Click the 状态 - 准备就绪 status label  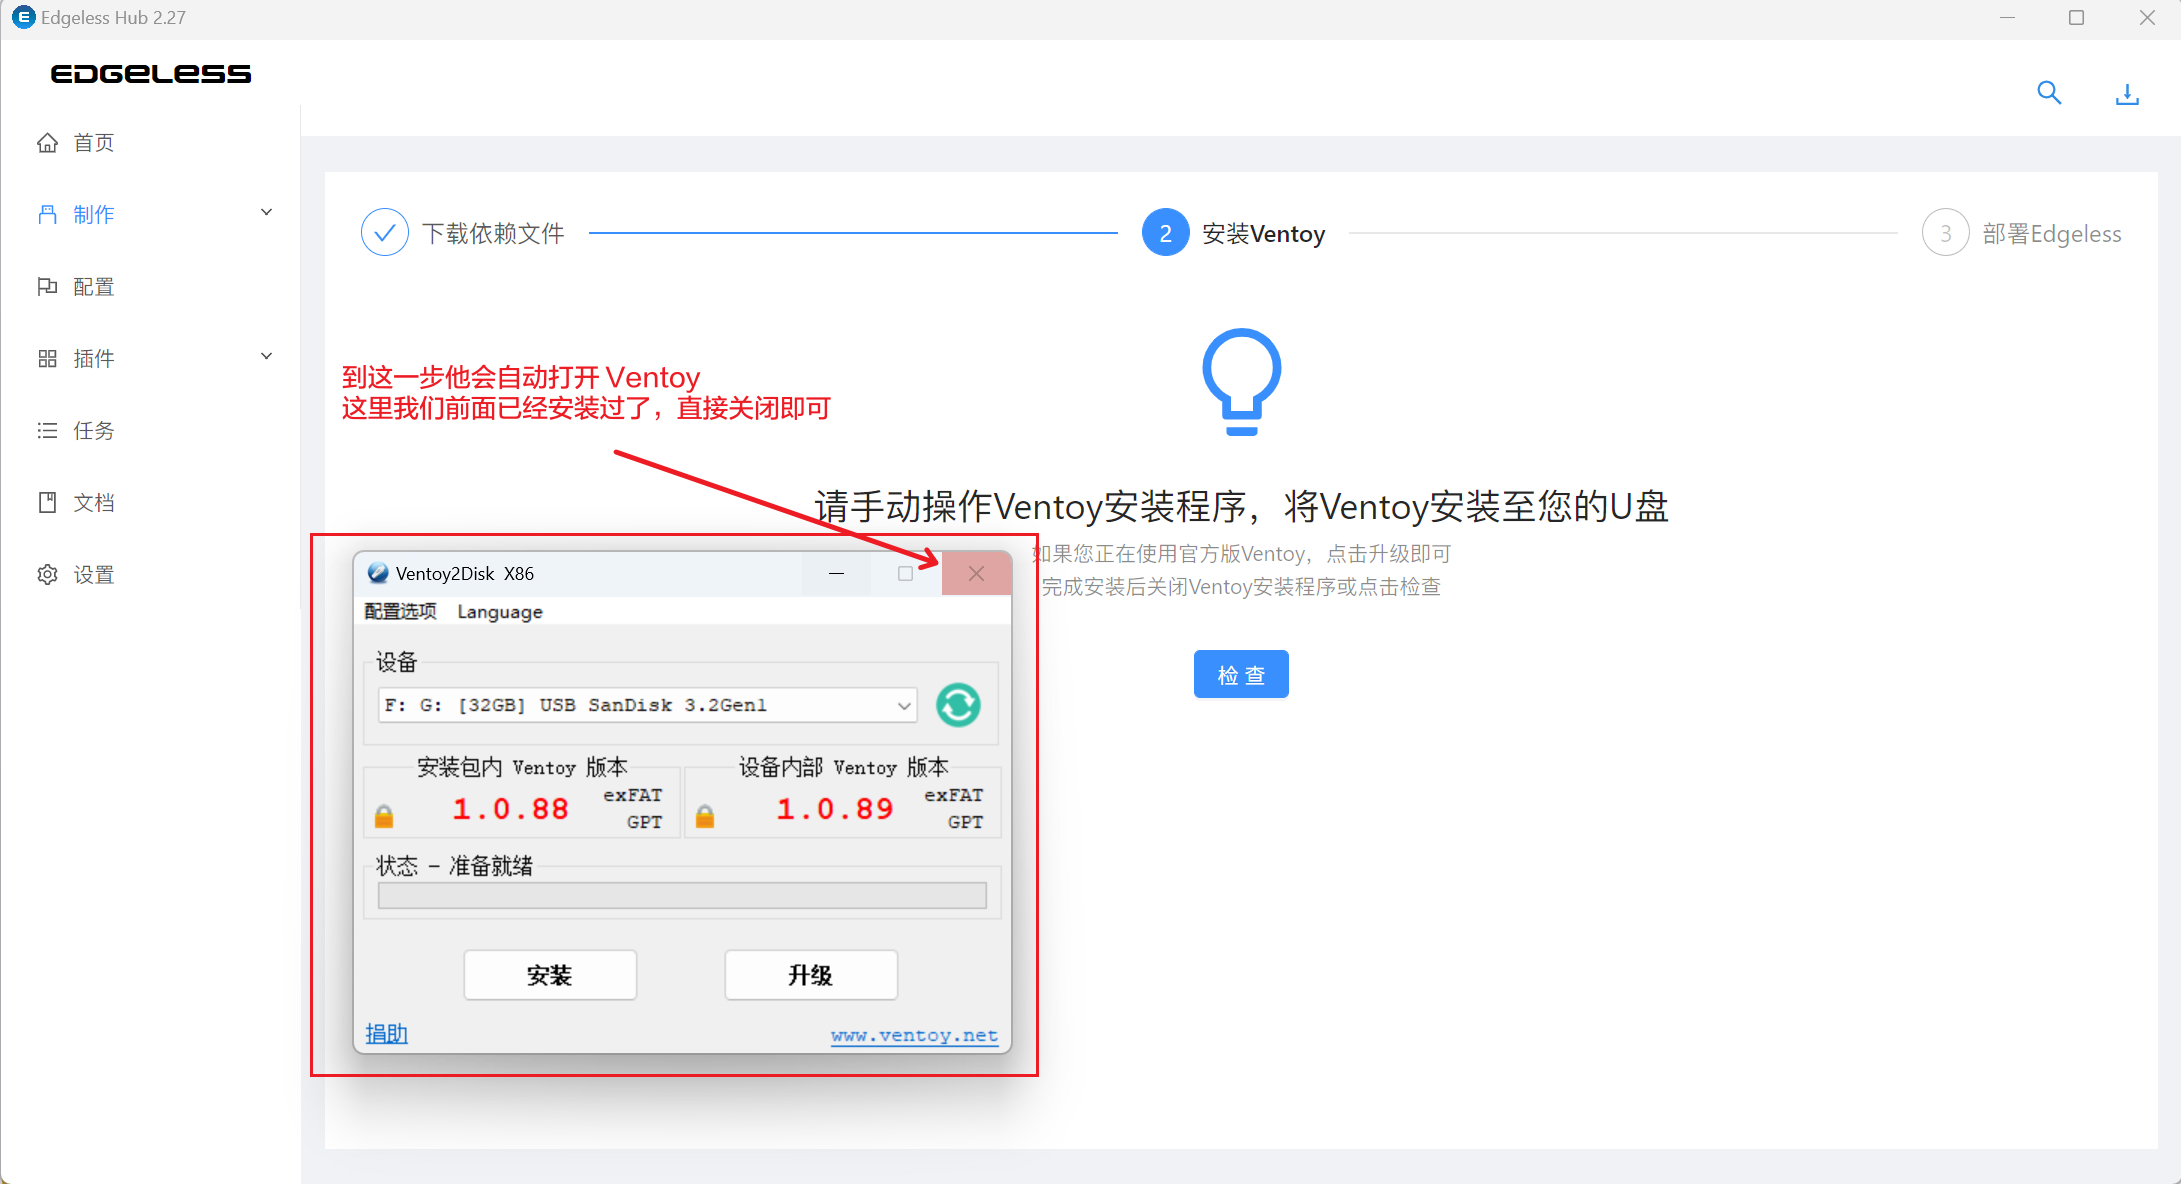(x=454, y=866)
